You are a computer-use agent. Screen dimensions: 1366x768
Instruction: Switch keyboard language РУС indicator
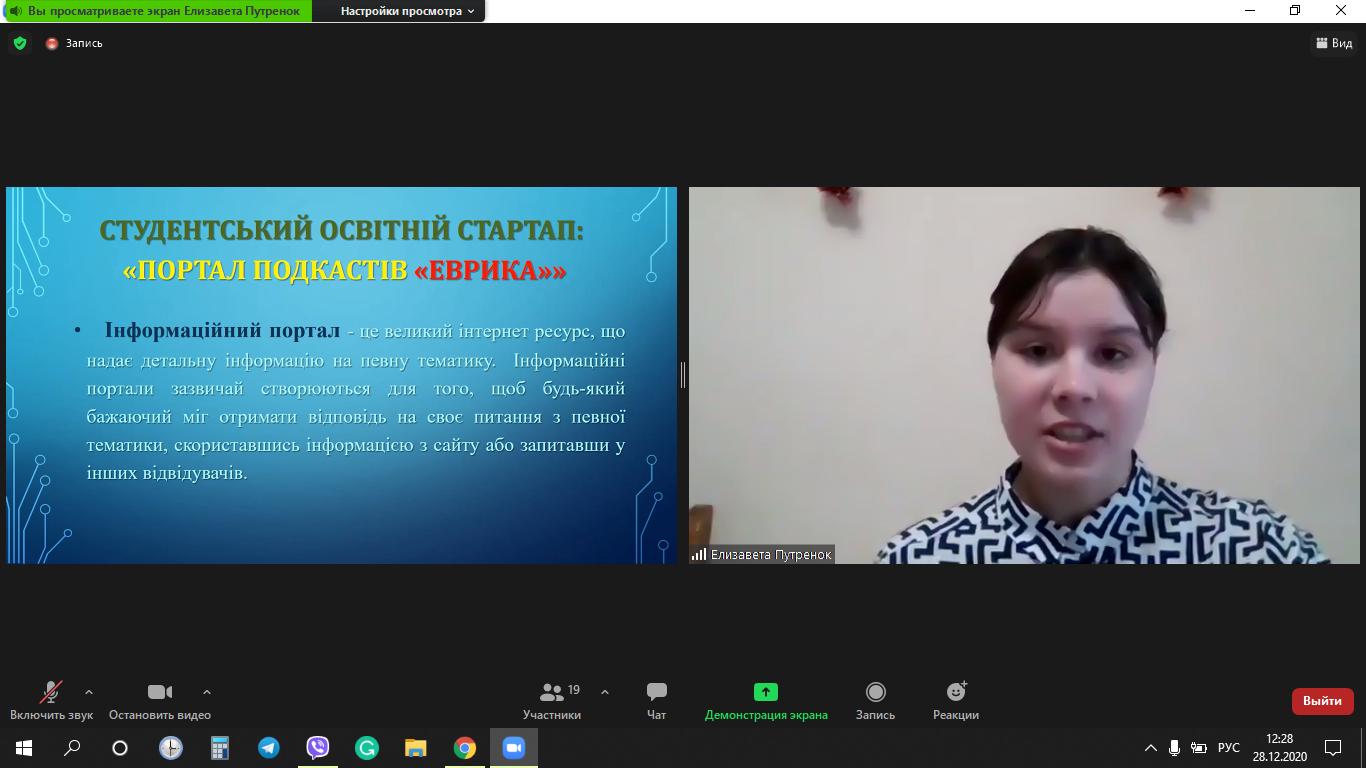(x=1229, y=747)
